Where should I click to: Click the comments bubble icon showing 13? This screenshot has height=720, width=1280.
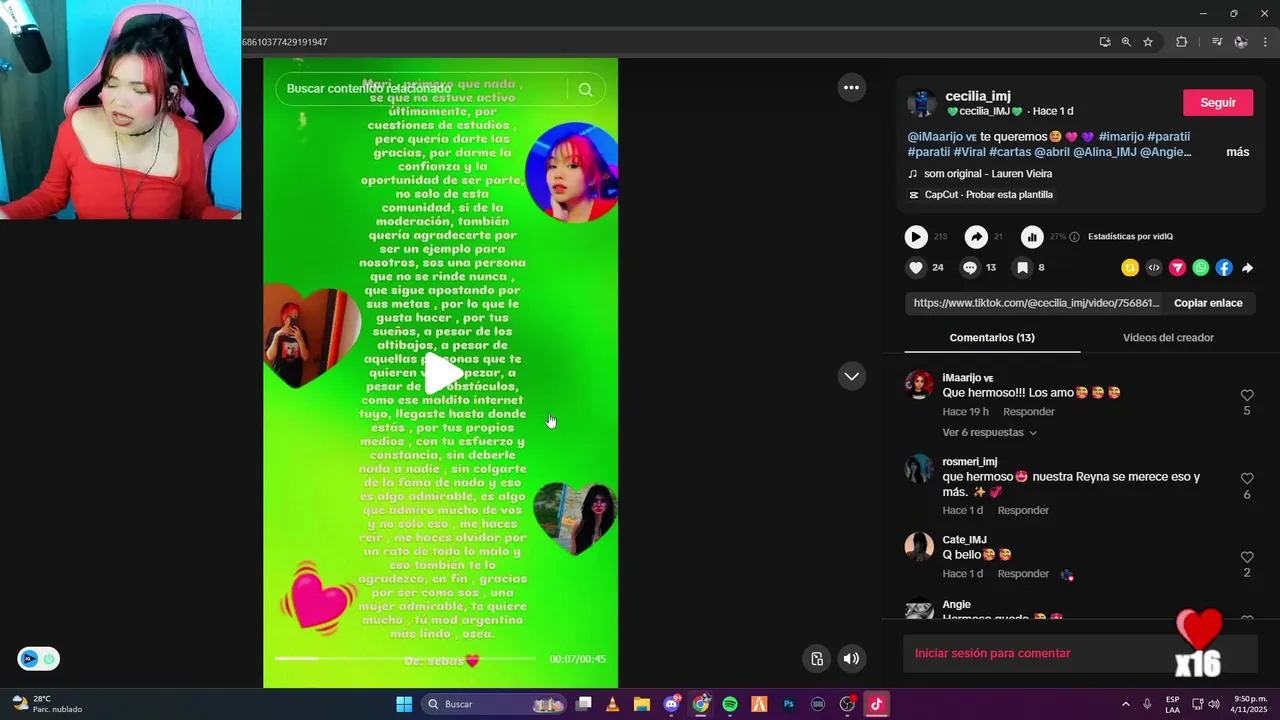click(x=970, y=268)
